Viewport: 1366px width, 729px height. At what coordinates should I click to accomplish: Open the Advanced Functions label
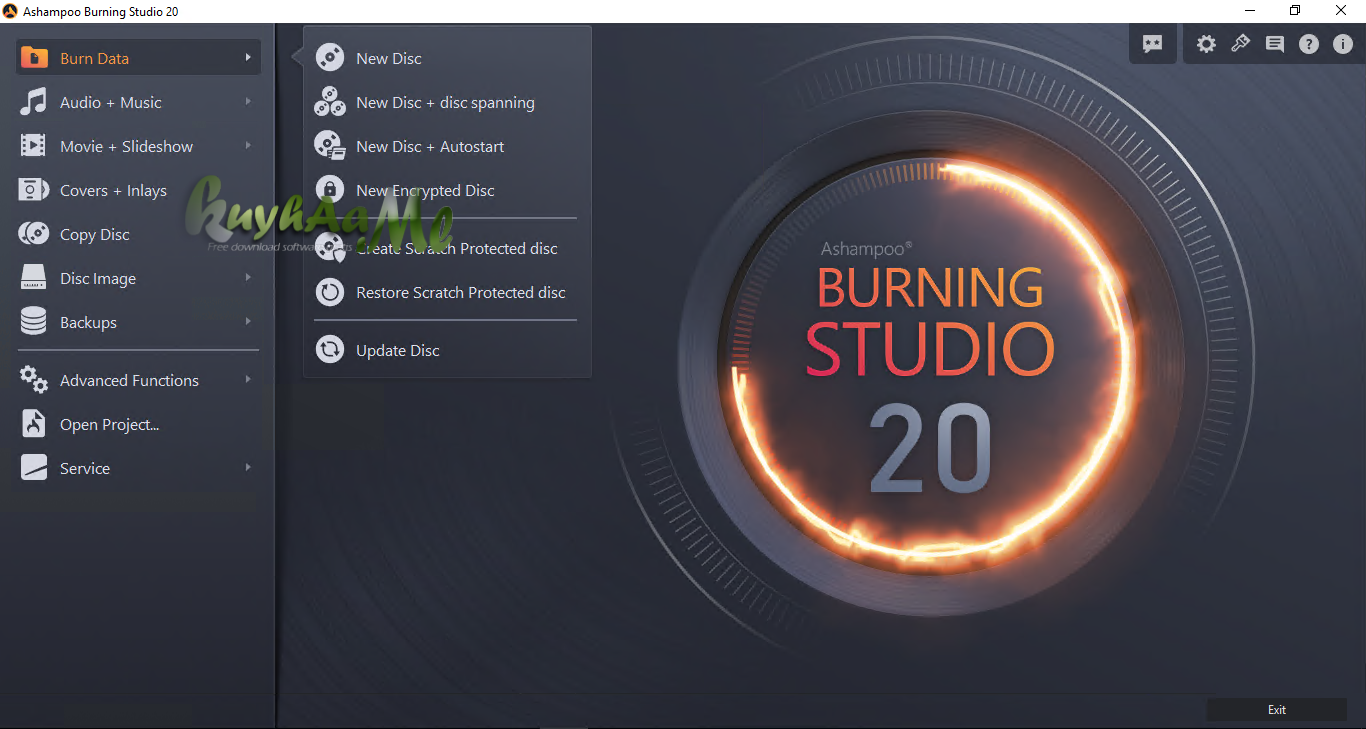(x=129, y=380)
